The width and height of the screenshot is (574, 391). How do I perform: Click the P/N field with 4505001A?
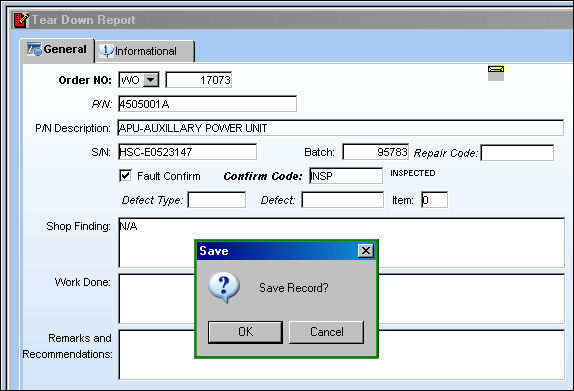coord(207,104)
